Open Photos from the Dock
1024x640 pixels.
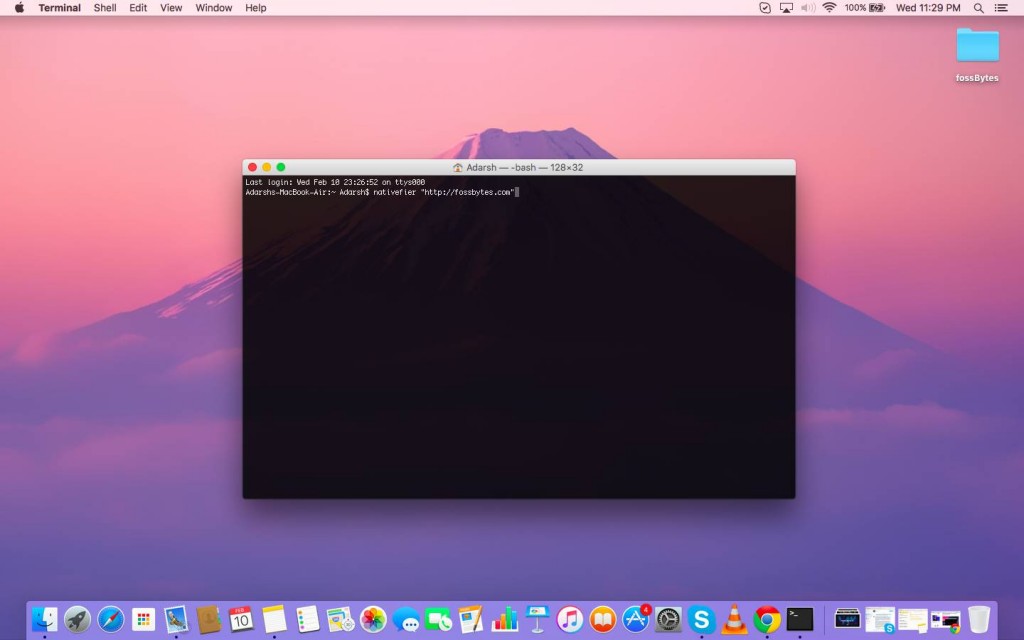[x=373, y=620]
